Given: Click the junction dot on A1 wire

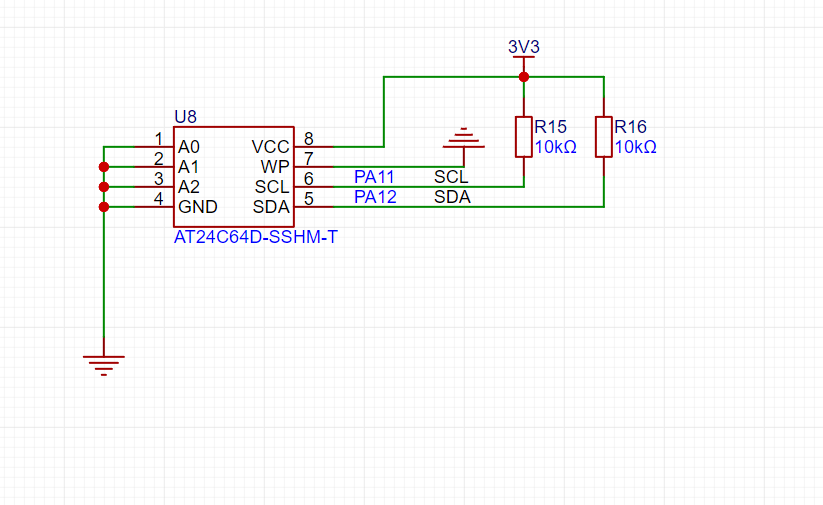Looking at the screenshot, I should (103, 166).
